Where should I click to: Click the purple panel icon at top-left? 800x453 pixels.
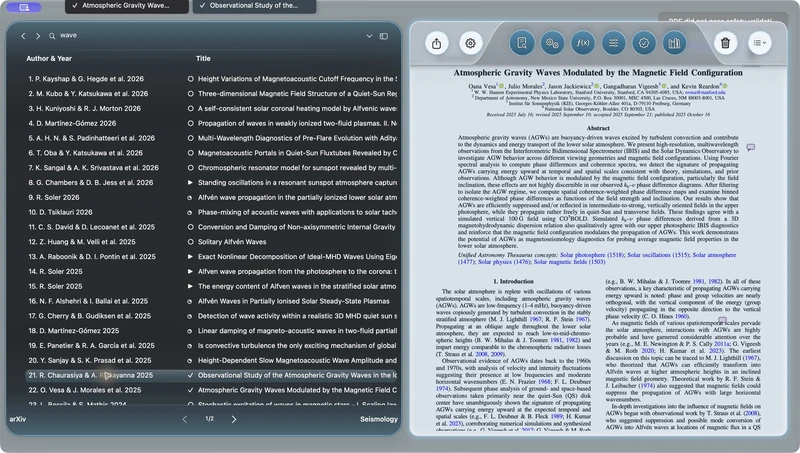coord(24,7)
